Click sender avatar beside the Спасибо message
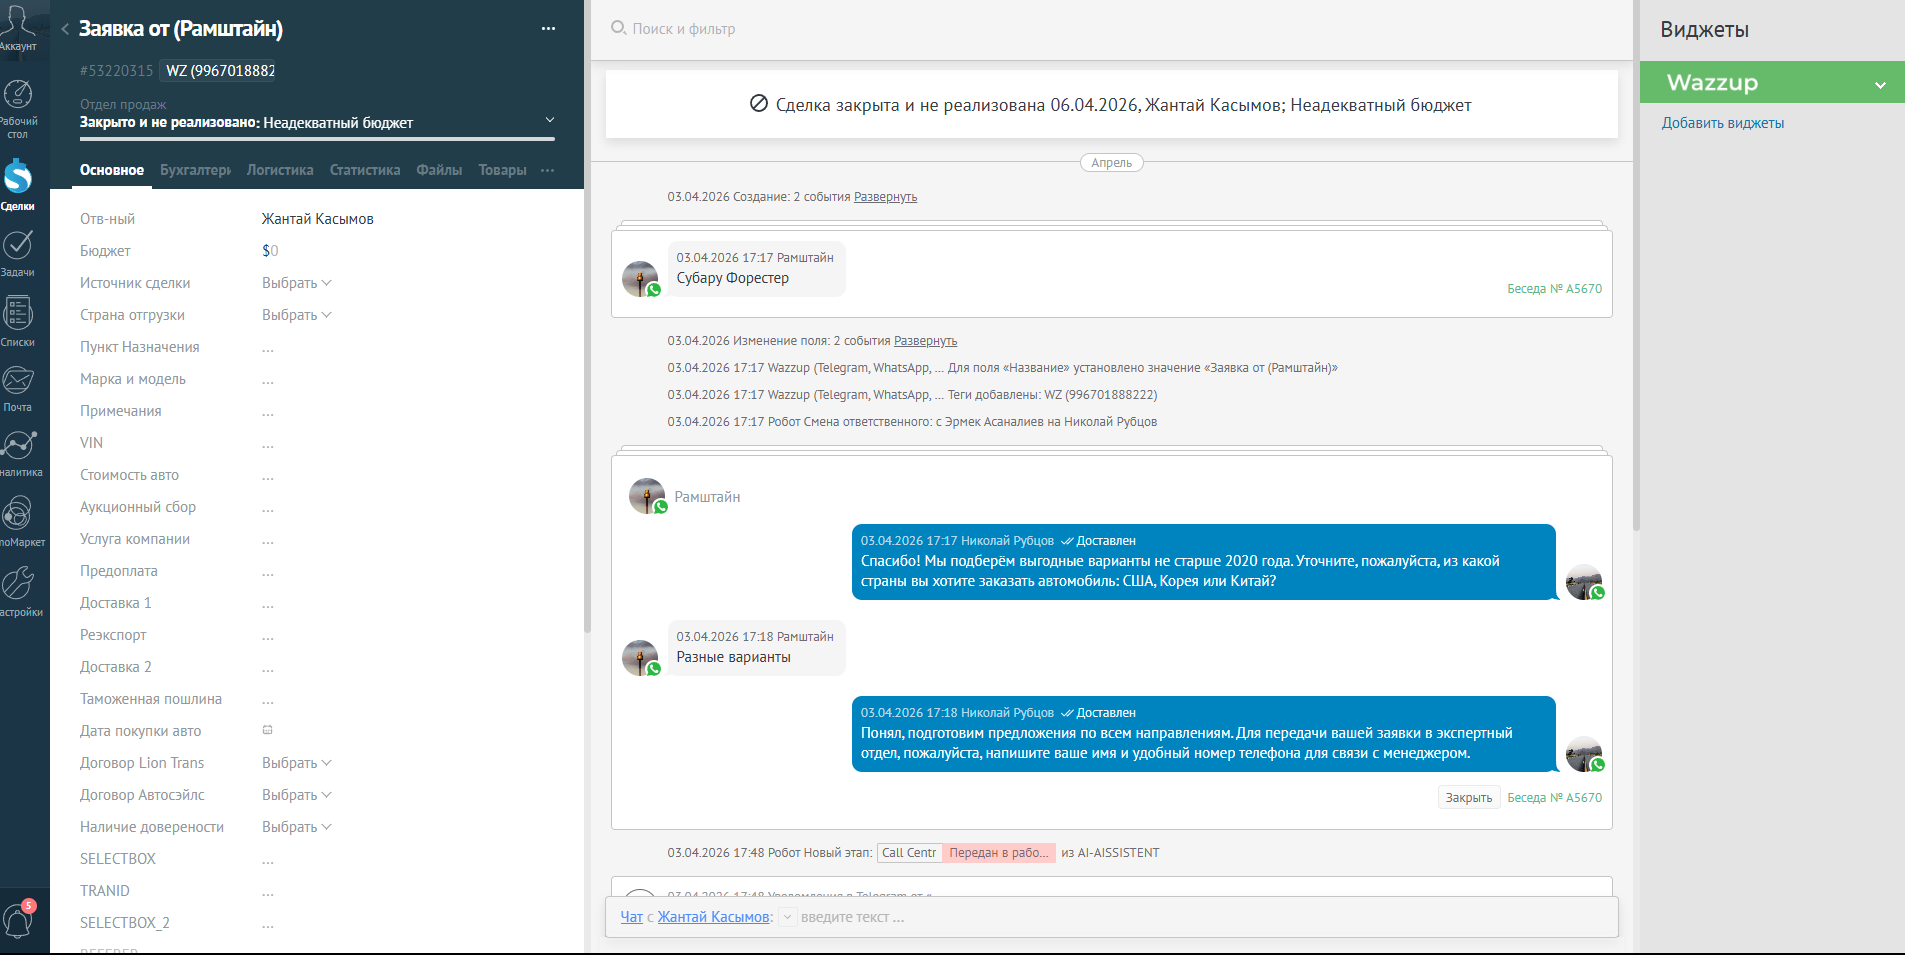Screen dimensions: 1905x955 click(x=1584, y=582)
